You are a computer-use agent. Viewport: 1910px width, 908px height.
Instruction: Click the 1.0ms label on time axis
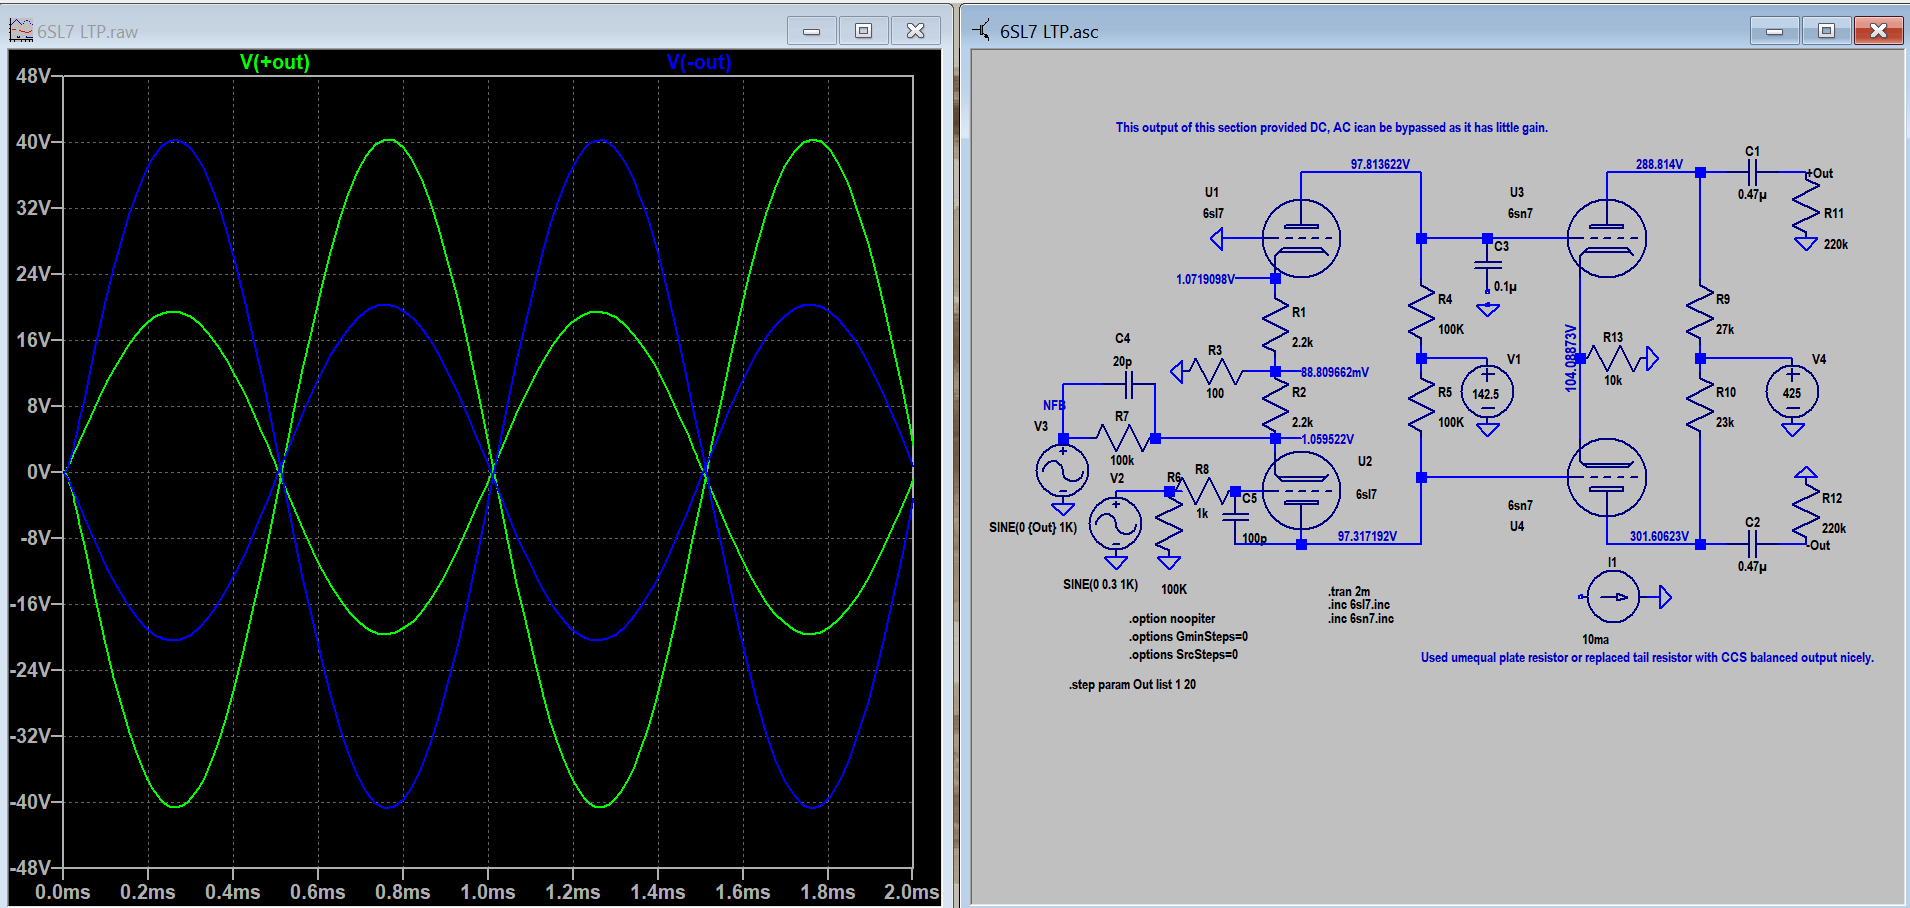point(488,892)
